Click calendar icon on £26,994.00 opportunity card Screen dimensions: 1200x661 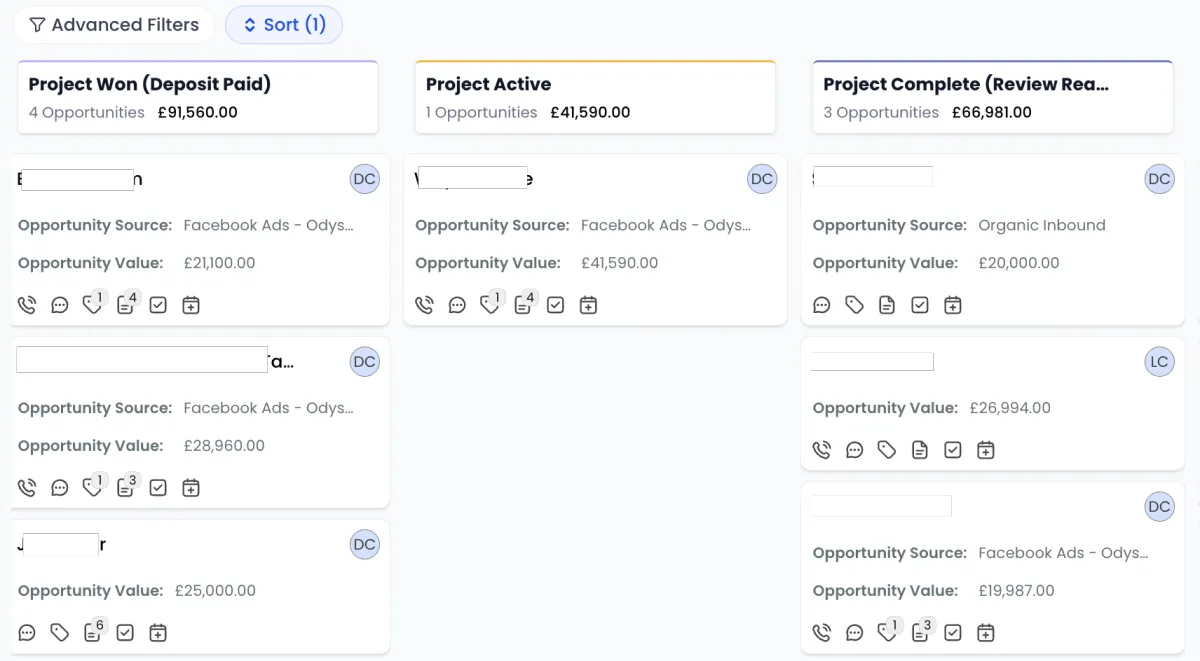[985, 450]
